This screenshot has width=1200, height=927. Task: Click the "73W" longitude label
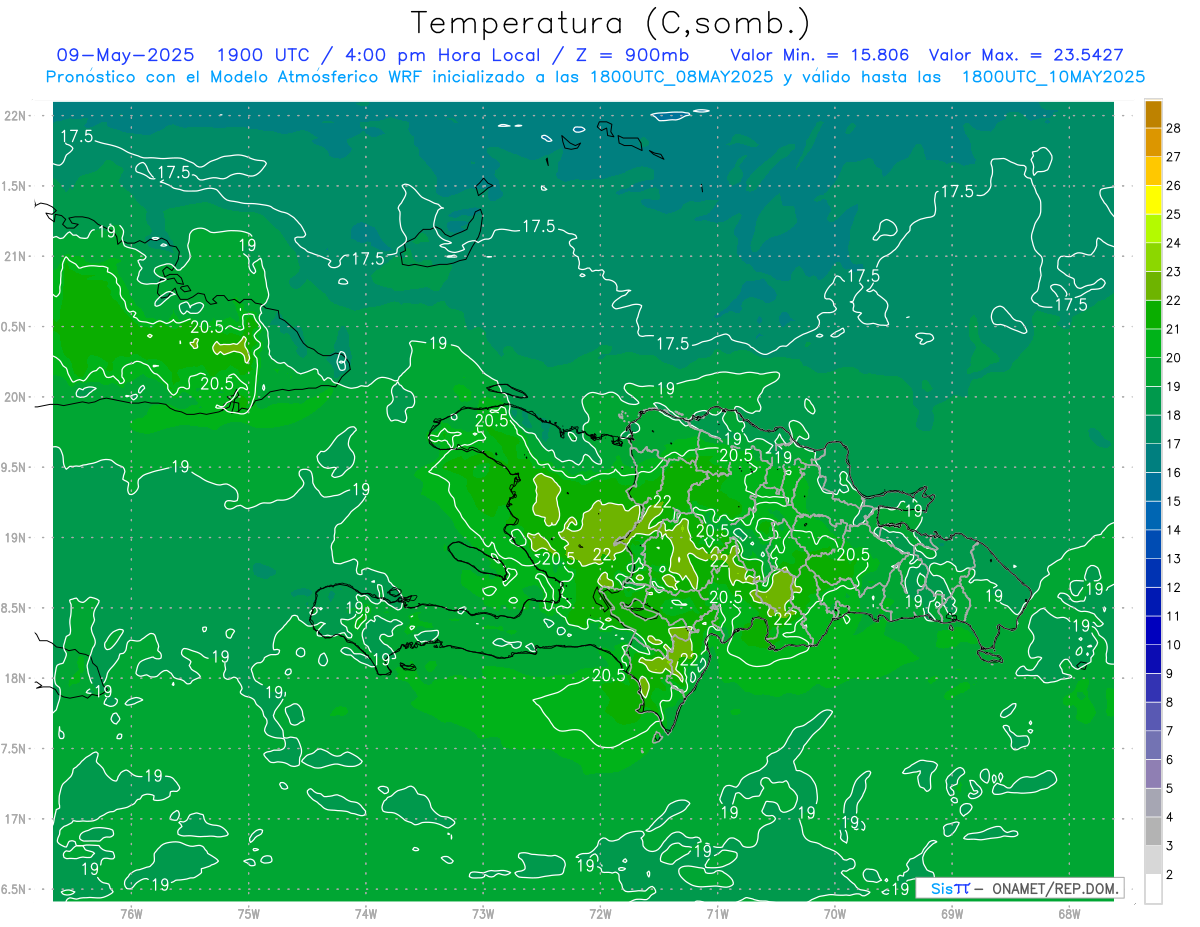pos(483,914)
